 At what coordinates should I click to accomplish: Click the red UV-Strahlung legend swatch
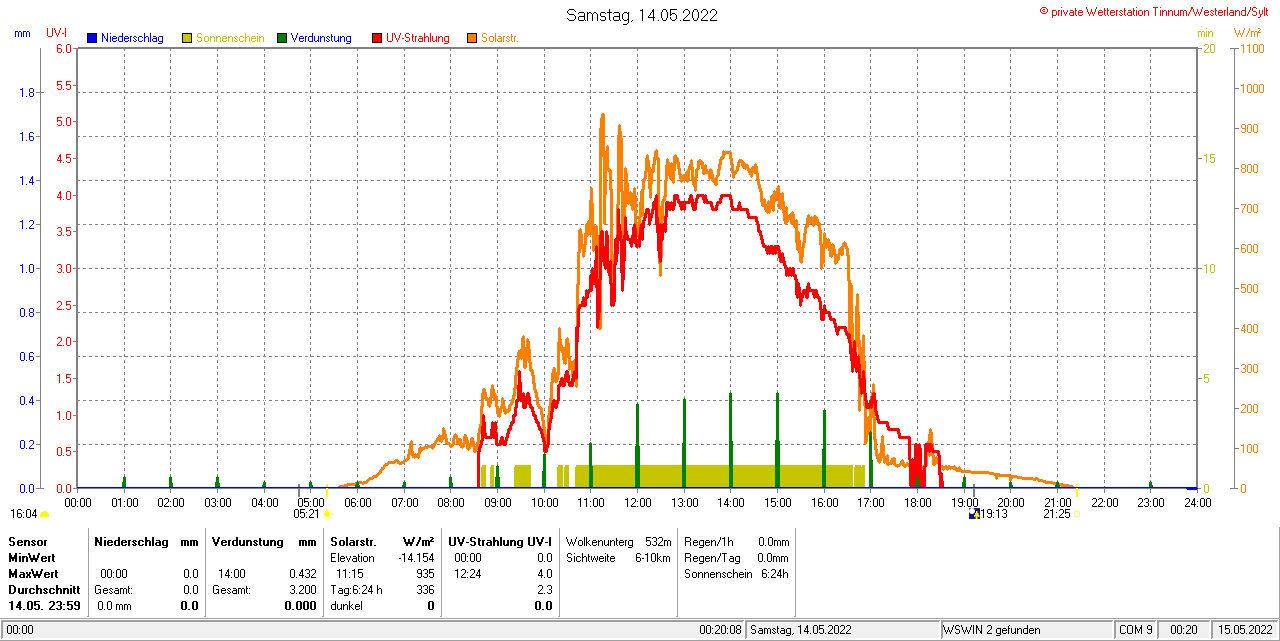[x=377, y=38]
